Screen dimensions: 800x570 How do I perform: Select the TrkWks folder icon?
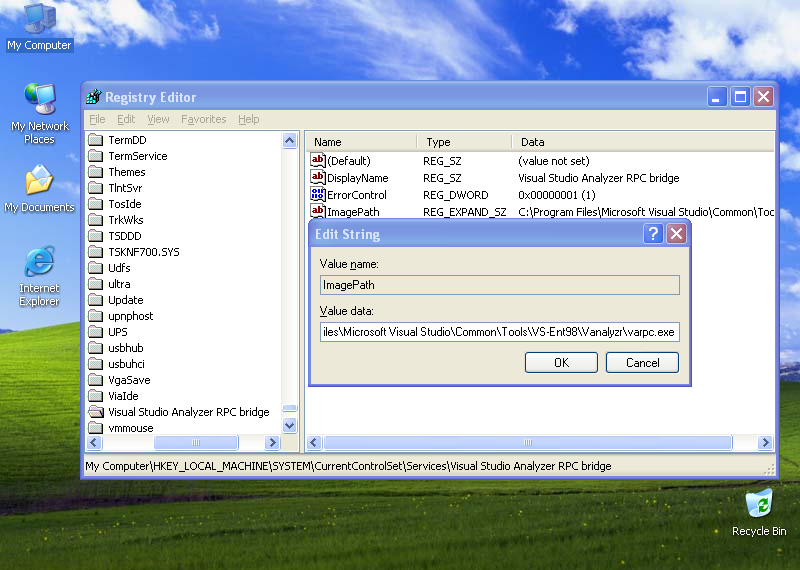(x=95, y=220)
